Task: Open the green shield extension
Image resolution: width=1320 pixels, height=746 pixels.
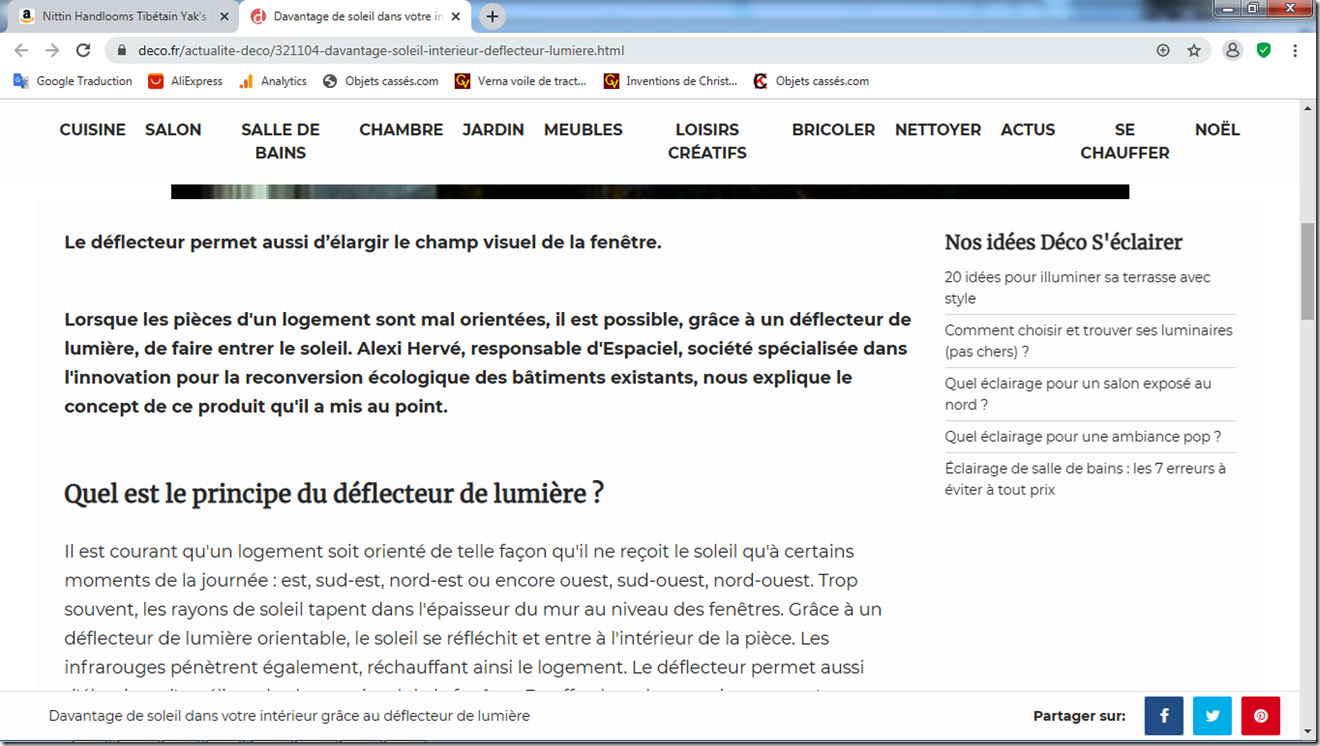Action: pyautogui.click(x=1264, y=50)
